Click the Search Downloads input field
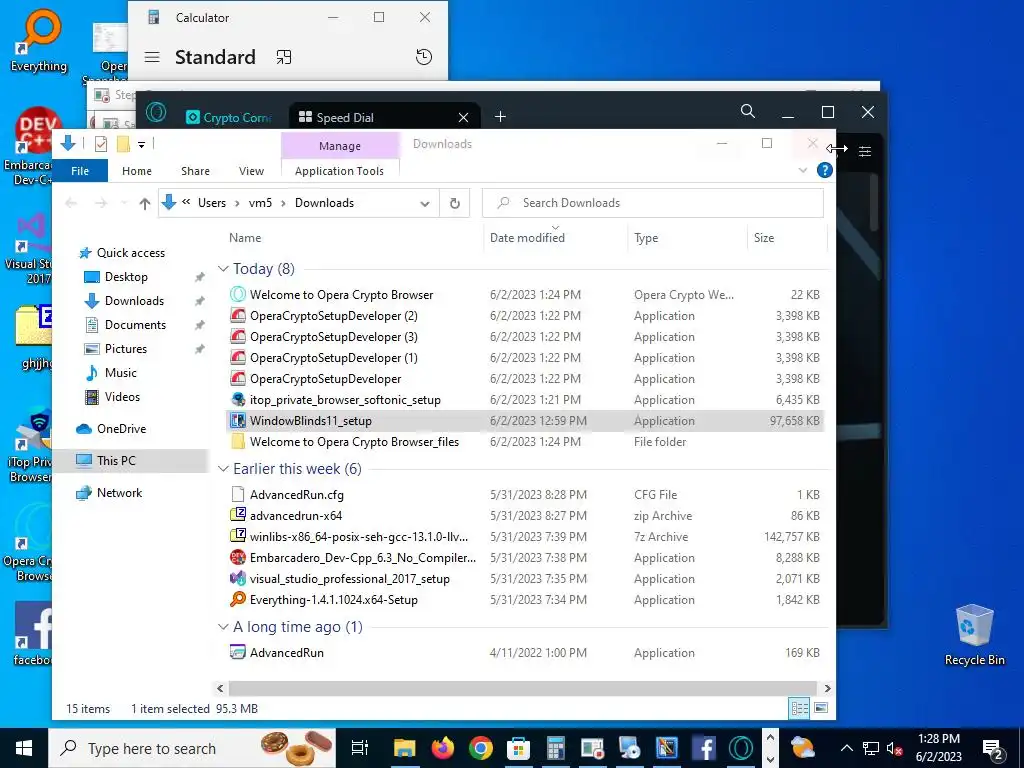1024x768 pixels. pos(653,203)
